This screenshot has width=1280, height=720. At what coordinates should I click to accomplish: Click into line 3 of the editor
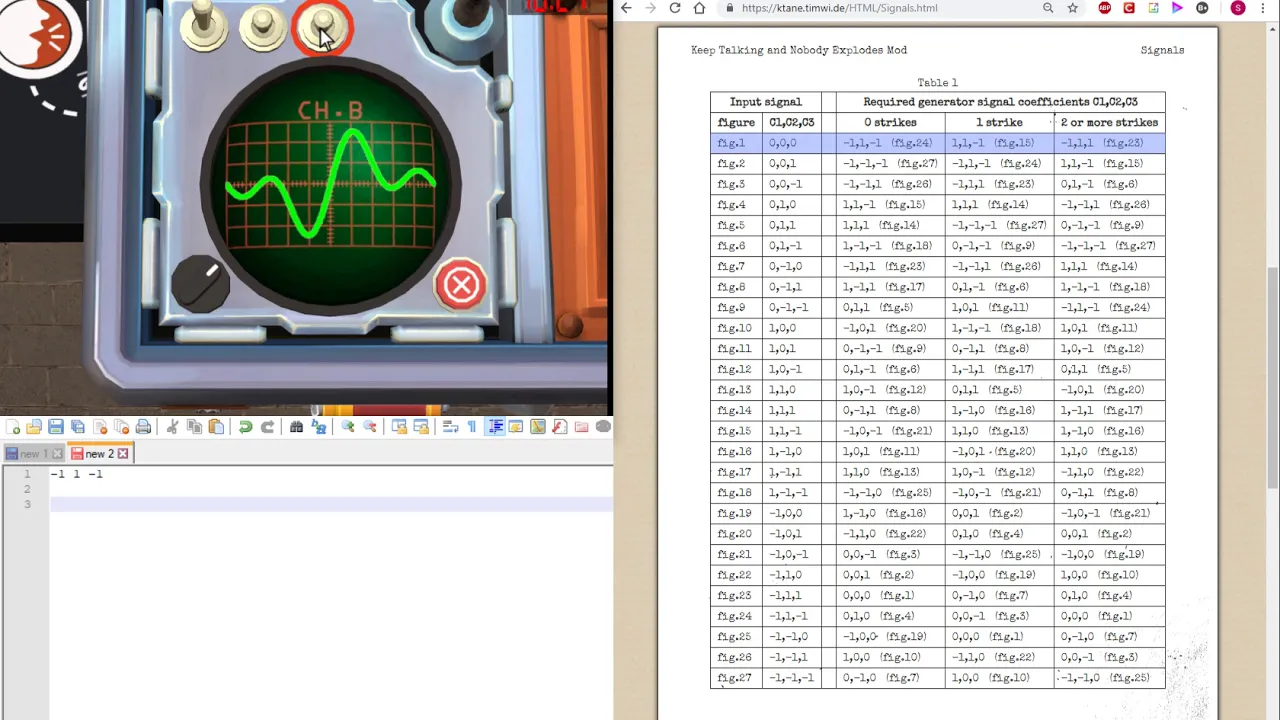tap(331, 504)
